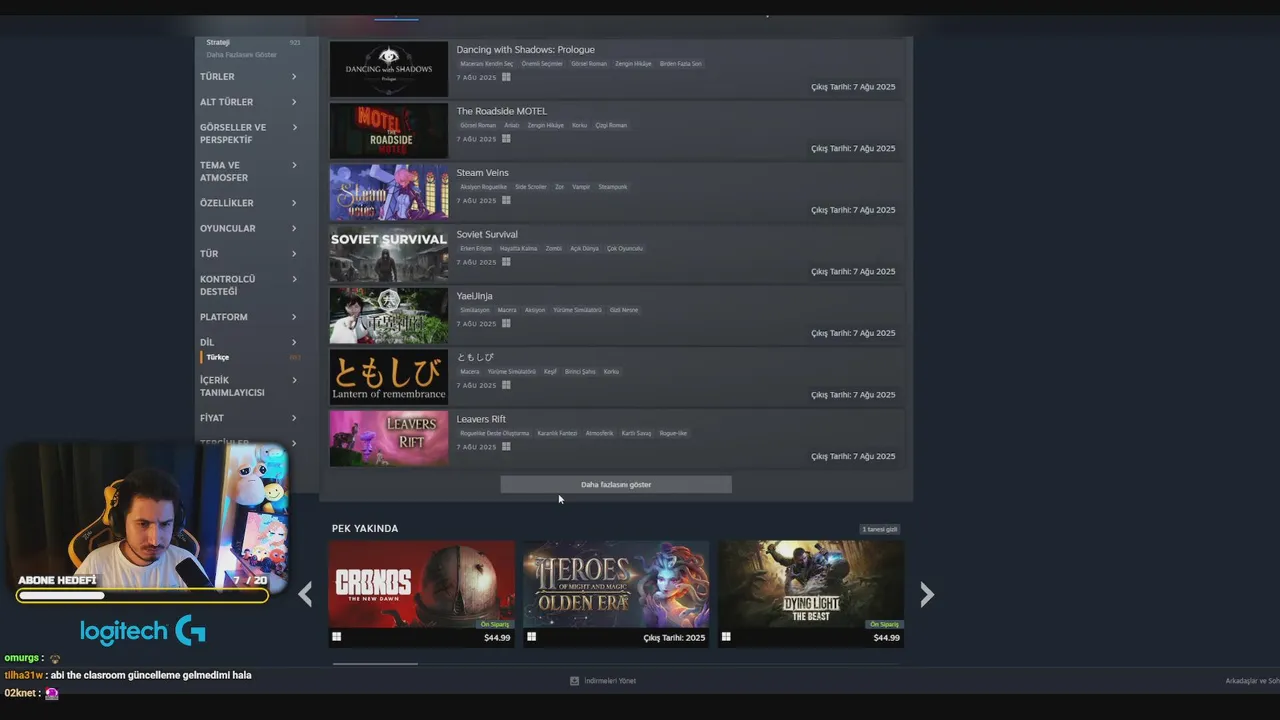This screenshot has height=720, width=1280.
Task: Expand the ÖZELLİKLER filter section
Action: (x=249, y=203)
